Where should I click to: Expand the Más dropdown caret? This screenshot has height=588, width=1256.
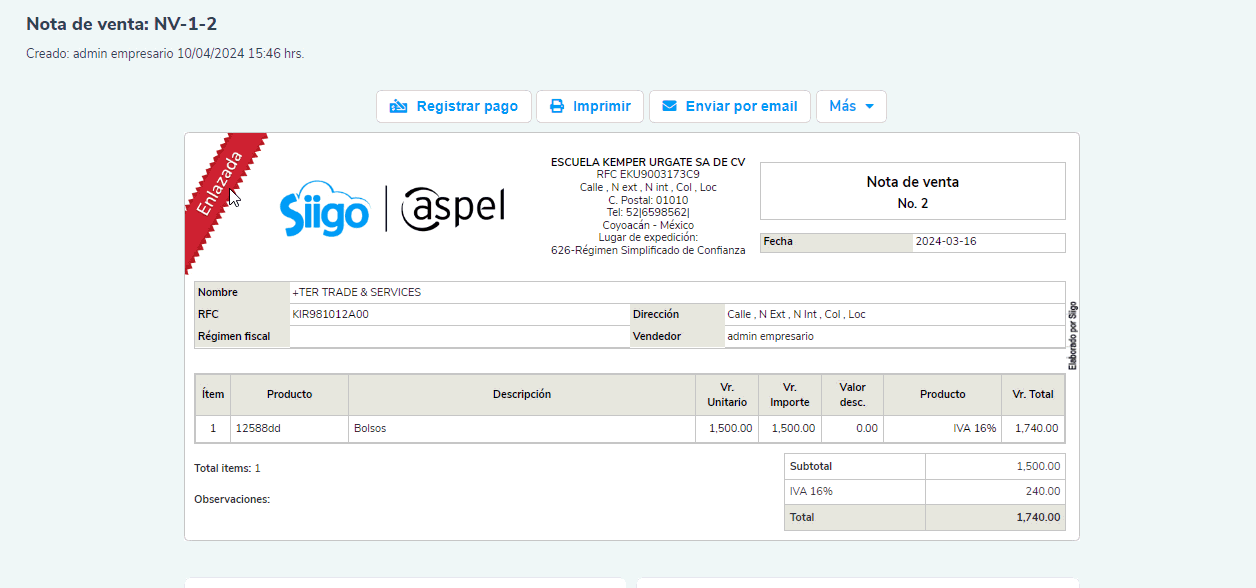869,107
